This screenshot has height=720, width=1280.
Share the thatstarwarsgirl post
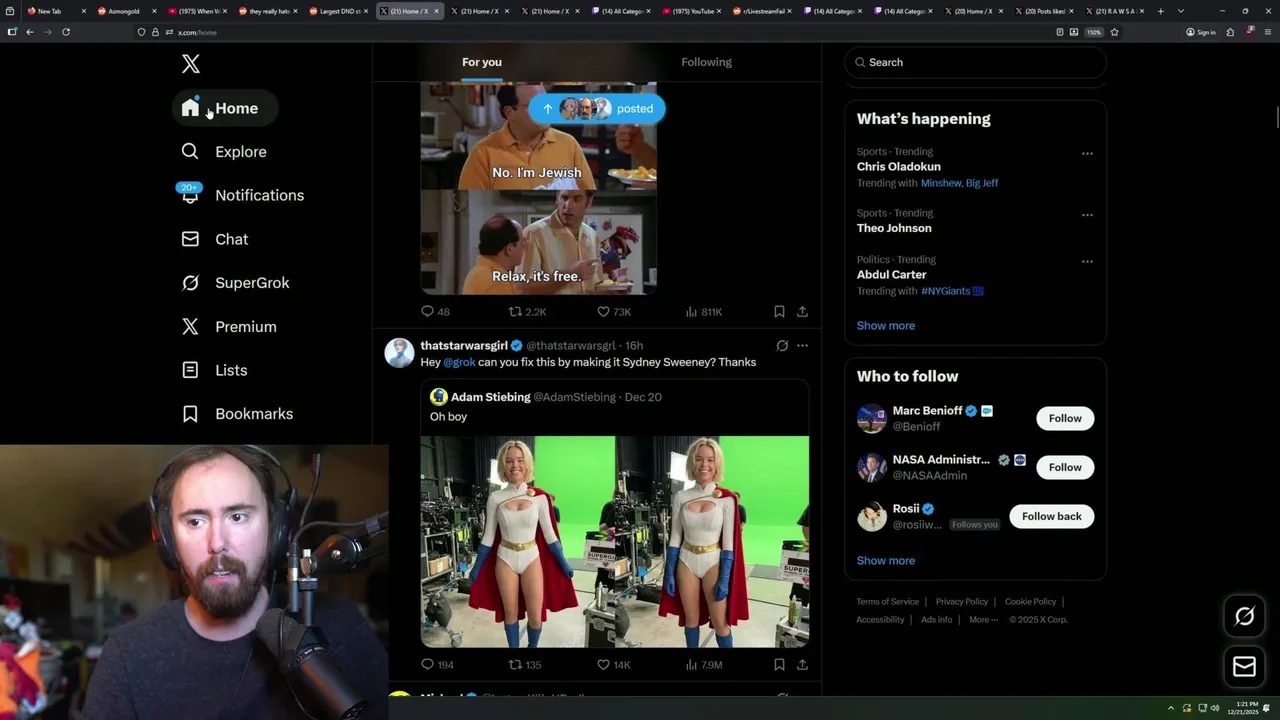point(802,665)
